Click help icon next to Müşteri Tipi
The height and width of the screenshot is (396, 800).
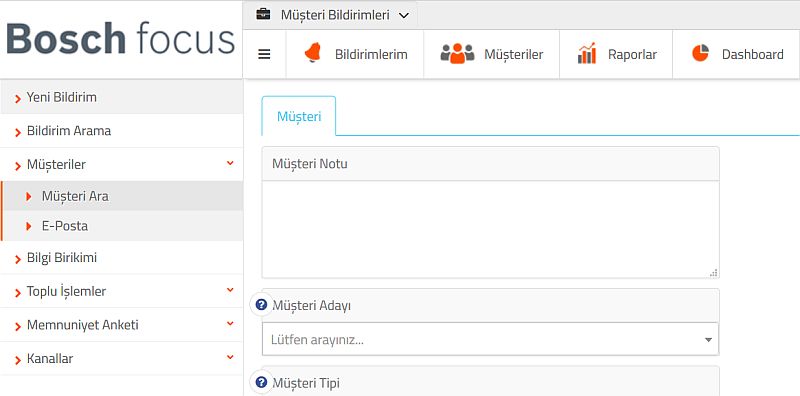[261, 382]
